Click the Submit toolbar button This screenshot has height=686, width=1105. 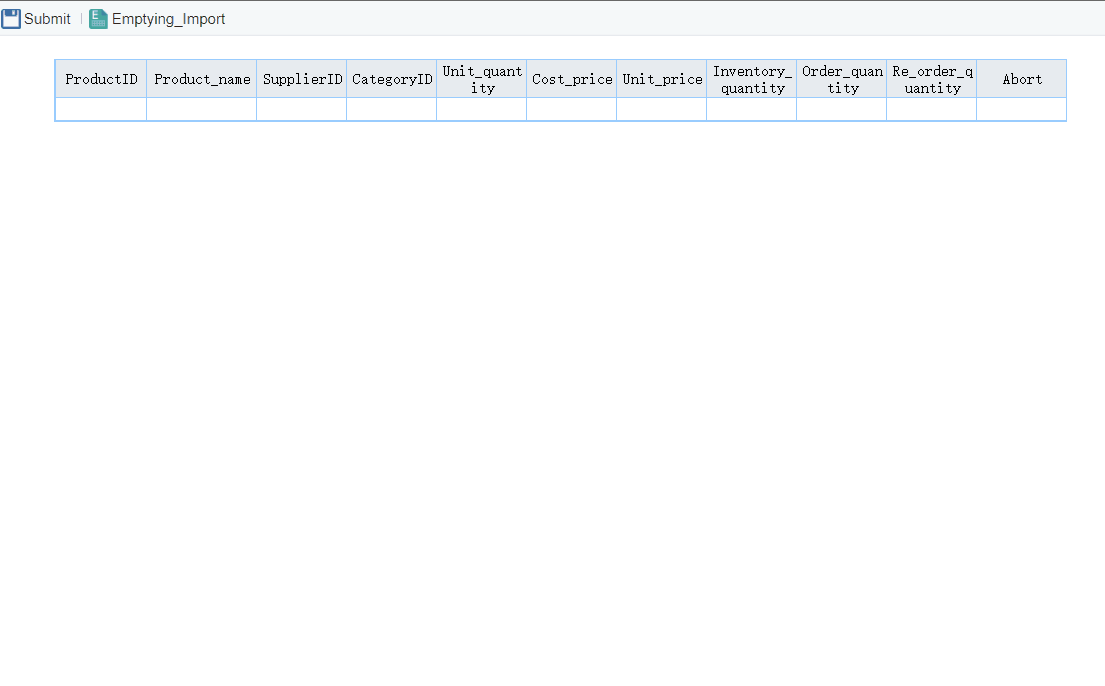(36, 18)
